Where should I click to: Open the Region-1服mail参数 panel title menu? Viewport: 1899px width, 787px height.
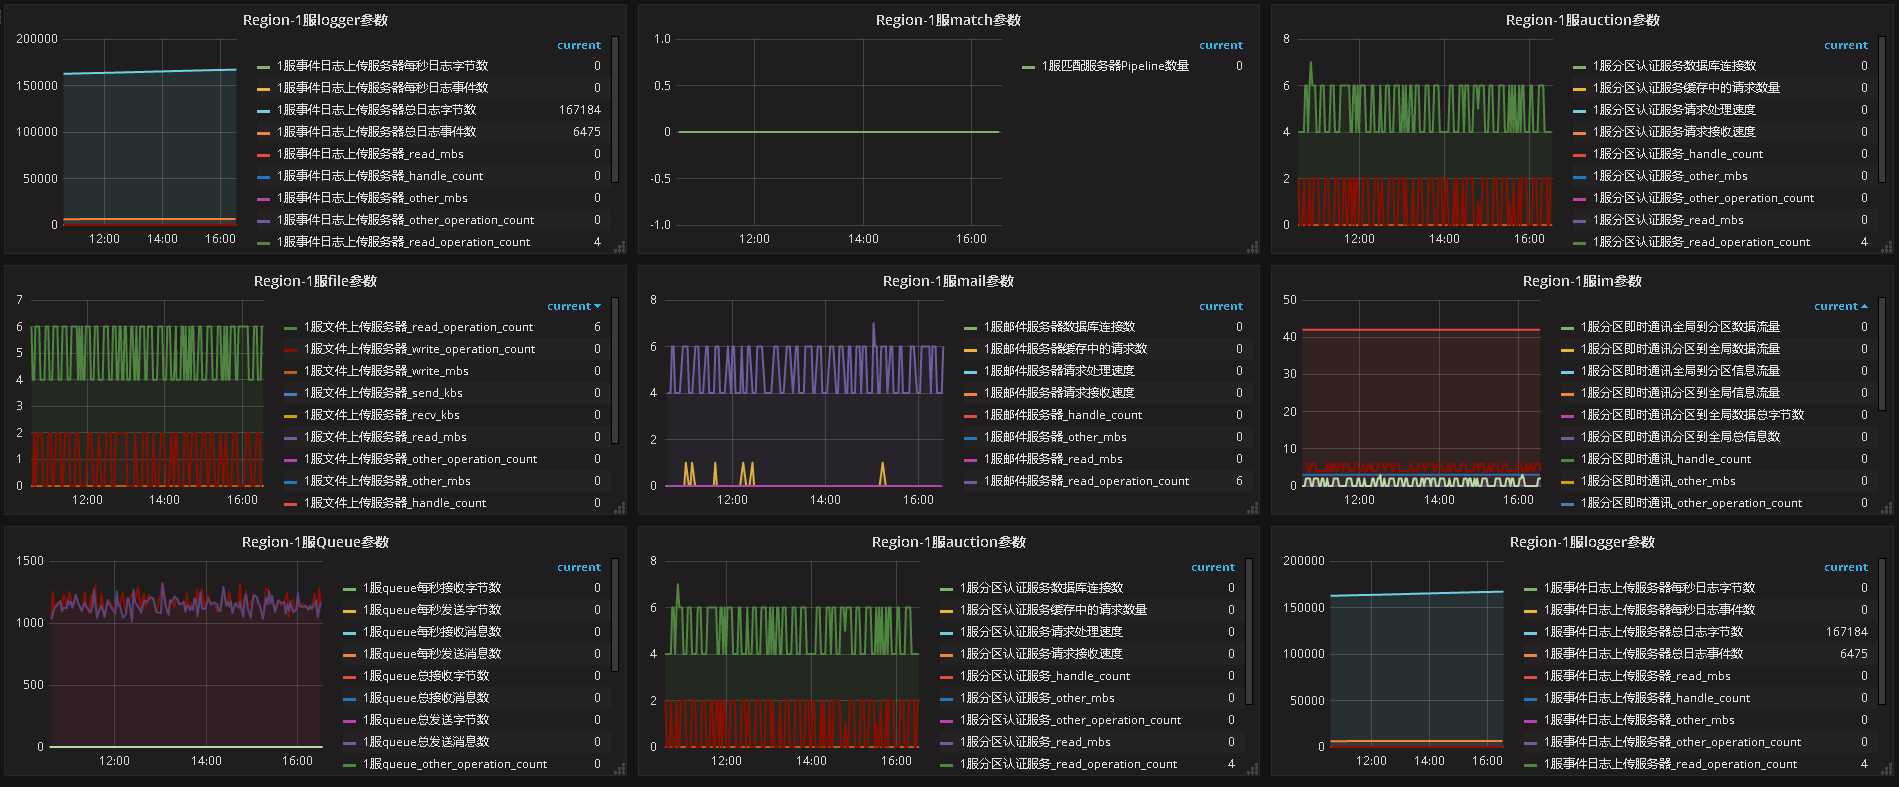click(948, 281)
